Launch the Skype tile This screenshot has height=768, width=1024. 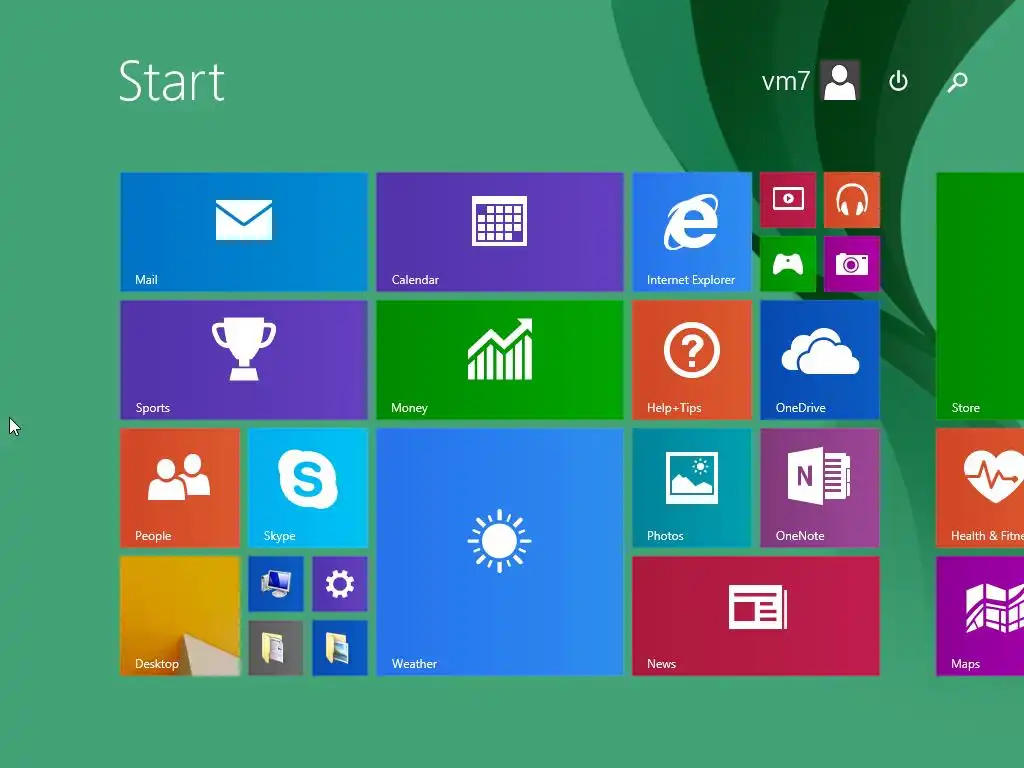tap(308, 488)
